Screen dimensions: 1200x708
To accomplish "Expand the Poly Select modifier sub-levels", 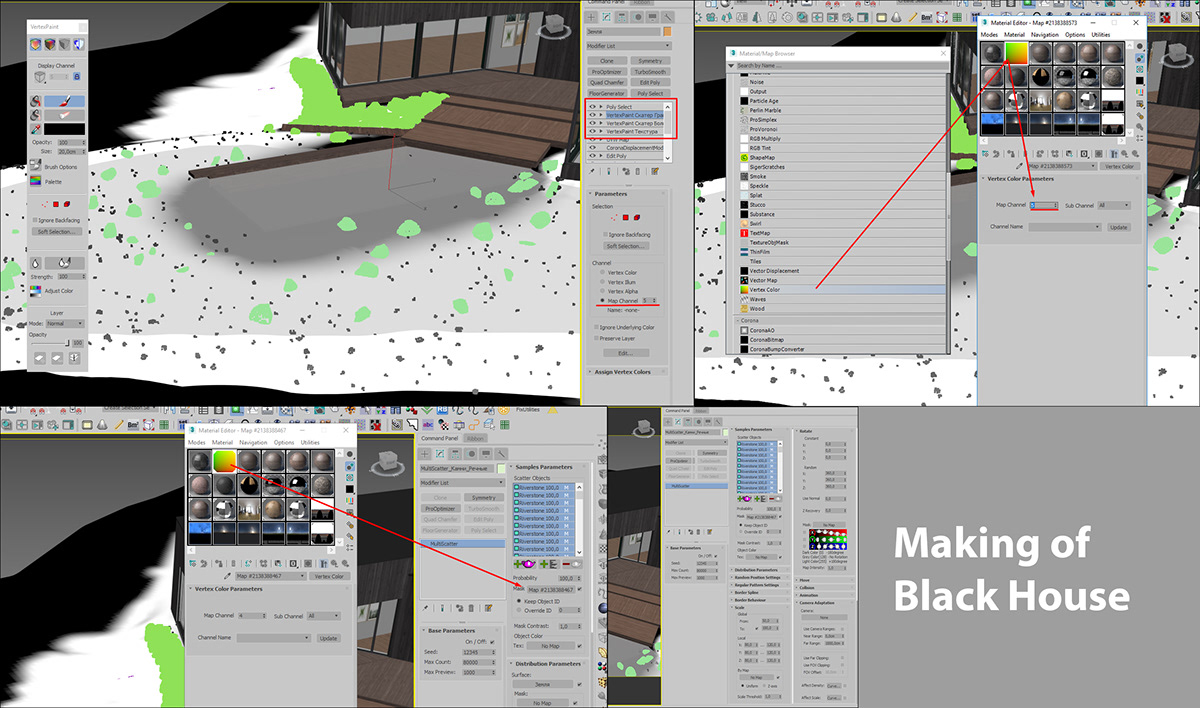I will pos(602,106).
